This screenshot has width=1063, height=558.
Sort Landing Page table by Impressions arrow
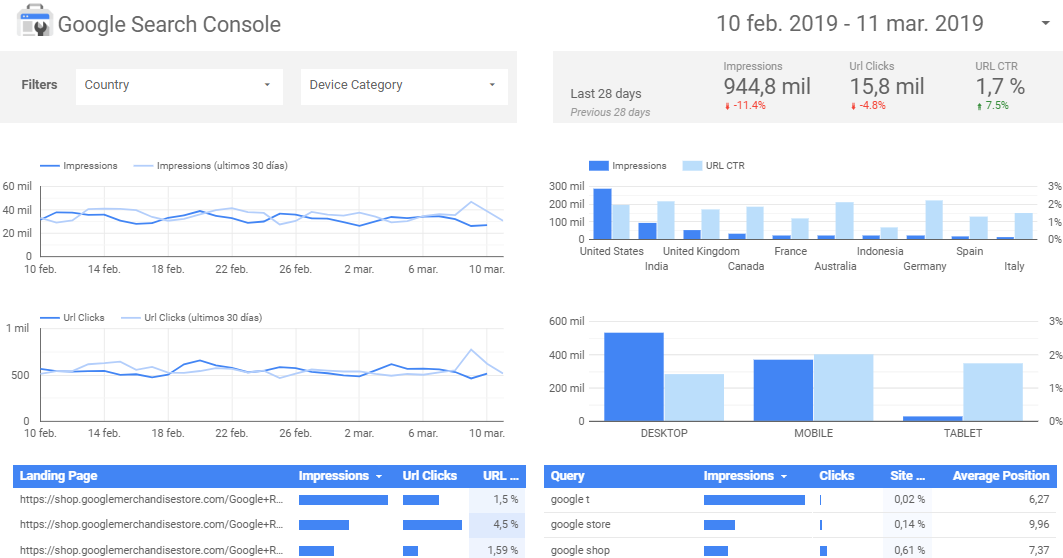pos(379,477)
